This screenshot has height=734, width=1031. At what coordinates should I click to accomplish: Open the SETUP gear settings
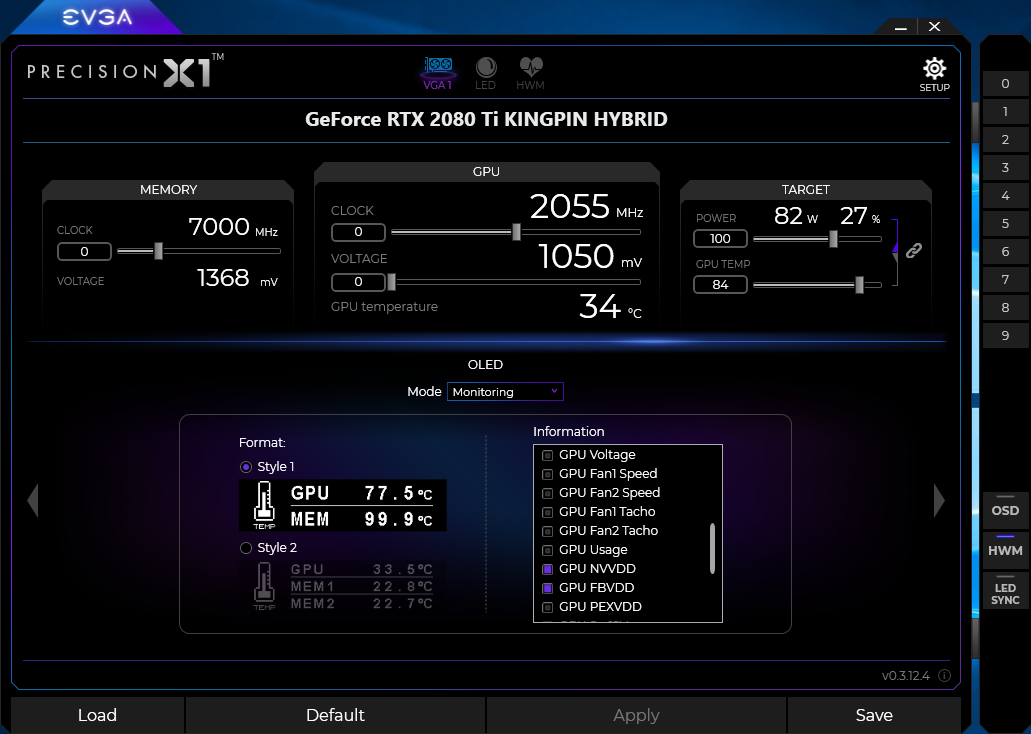[x=934, y=75]
